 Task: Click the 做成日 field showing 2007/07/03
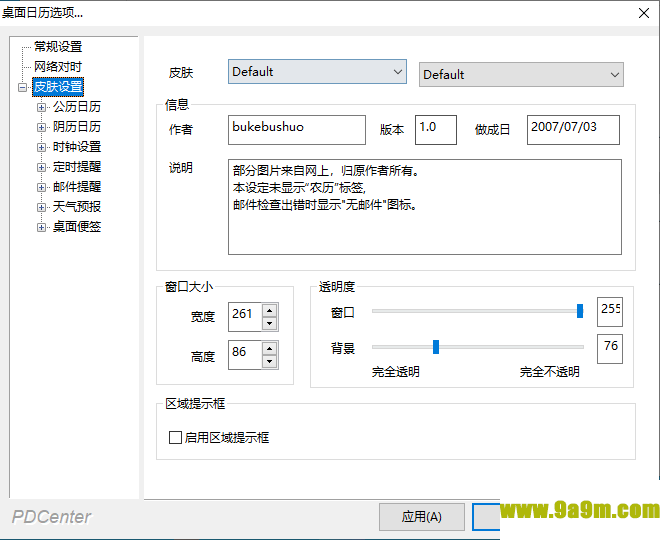(x=573, y=130)
